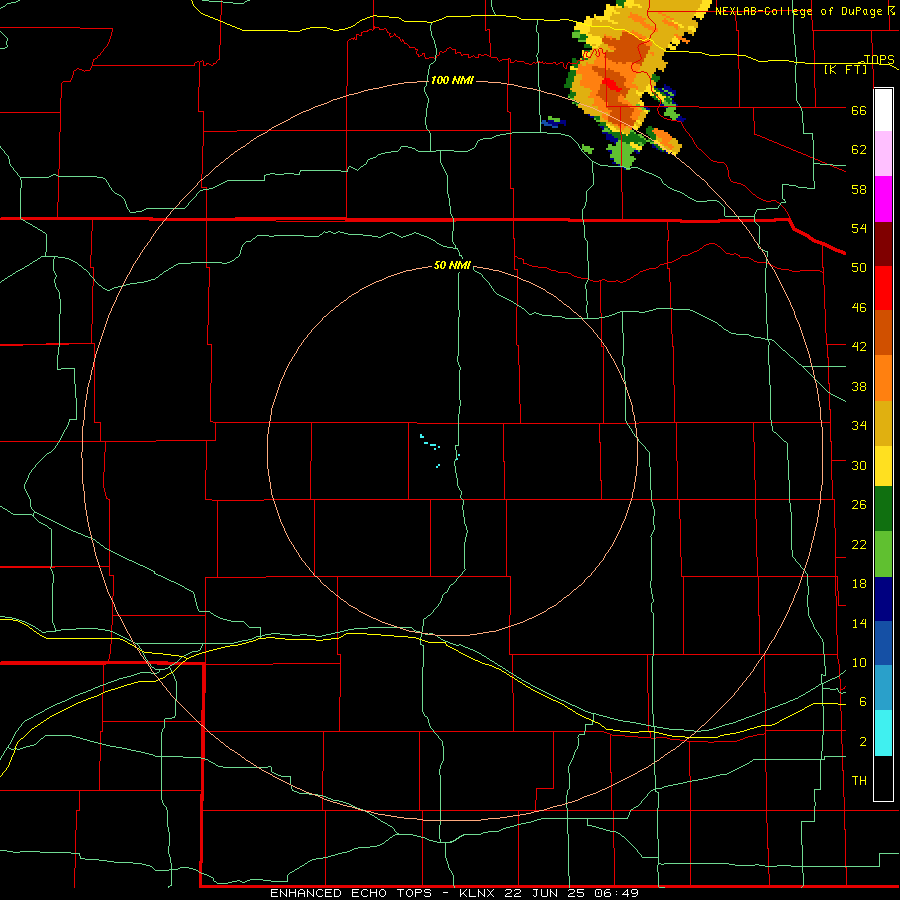Click the gold swatch near 34
900x900 pixels.
883,423
